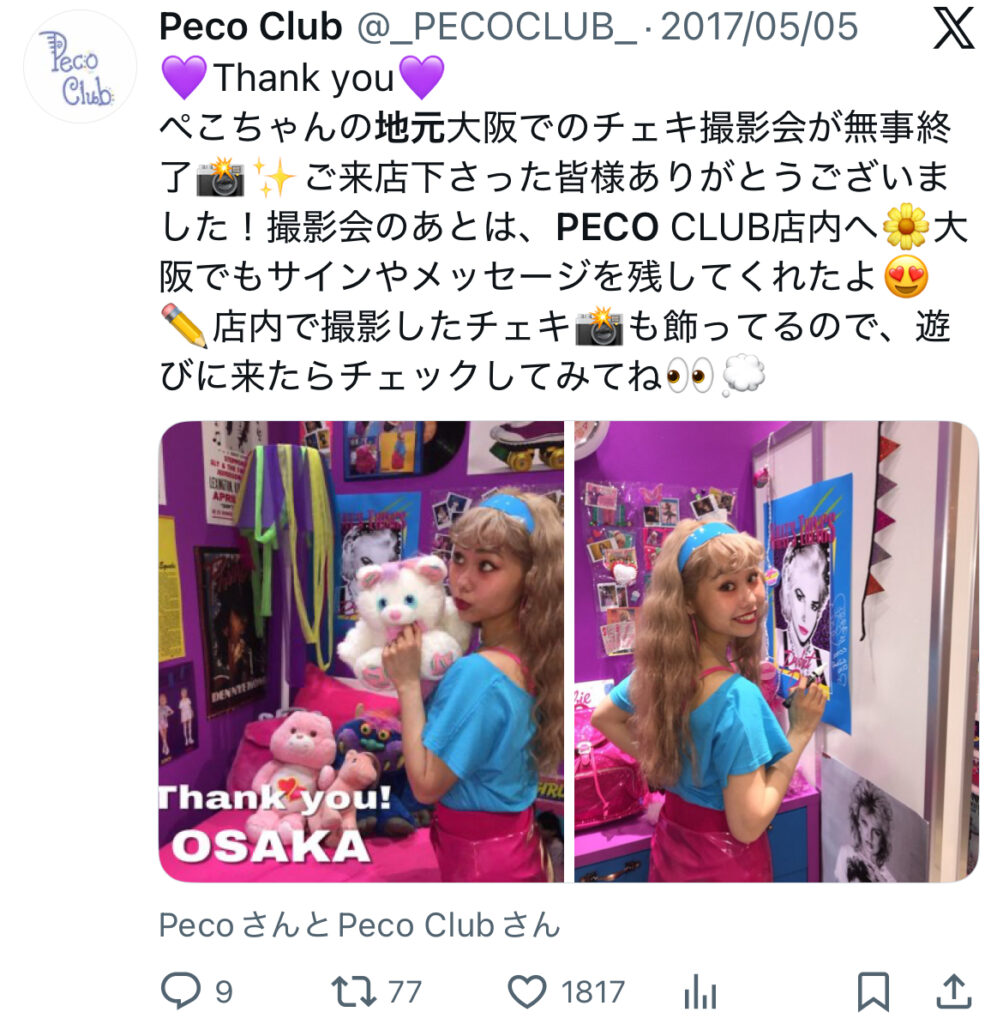
Task: Open the photo signing blue poster
Action: pyautogui.click(x=776, y=652)
